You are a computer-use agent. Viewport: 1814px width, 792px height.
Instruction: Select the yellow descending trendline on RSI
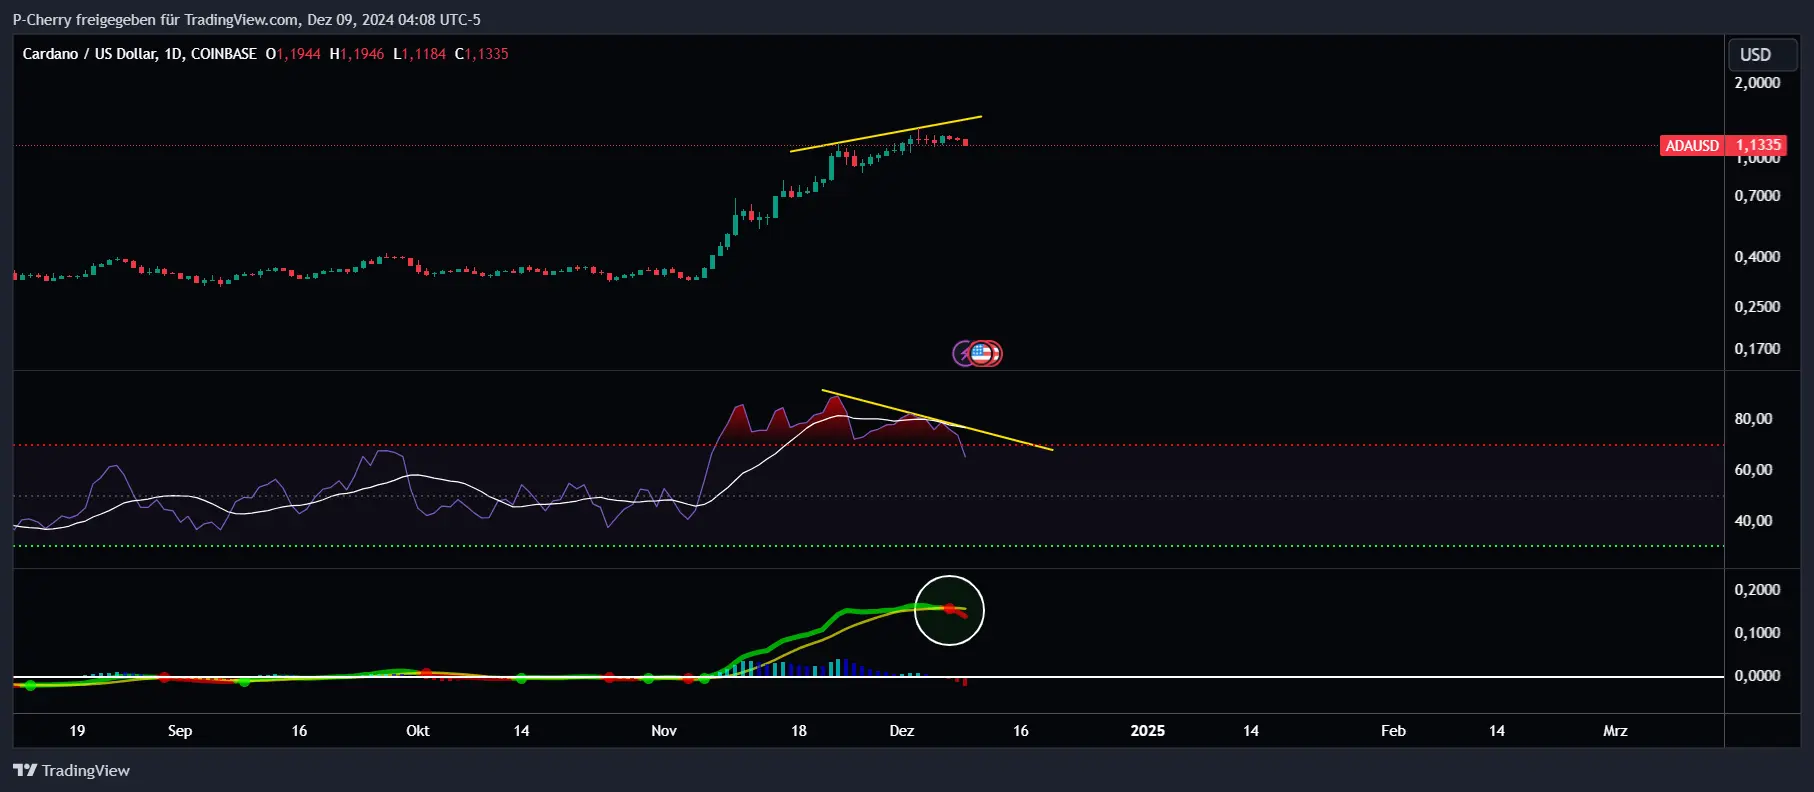937,420
